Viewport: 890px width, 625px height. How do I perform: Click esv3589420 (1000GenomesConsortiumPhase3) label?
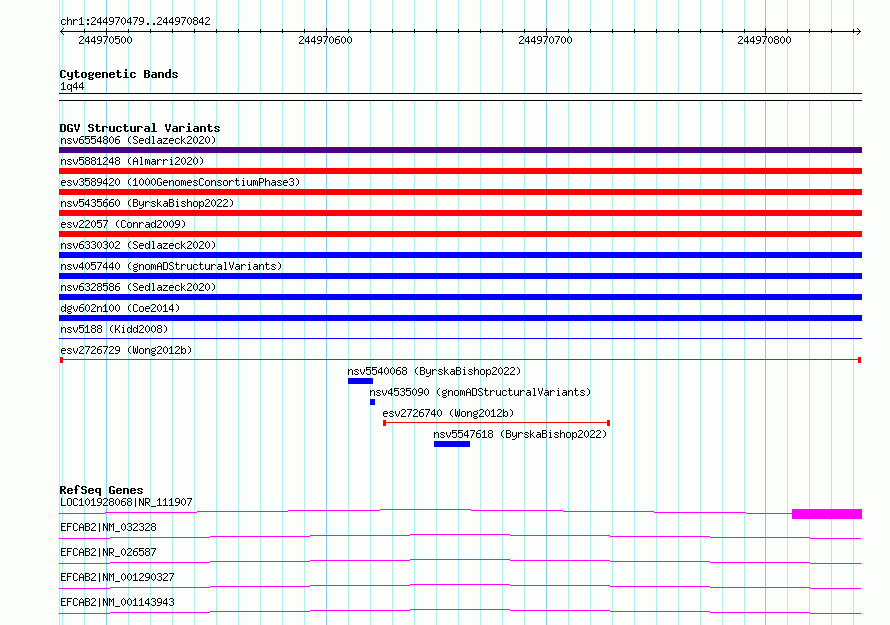pyautogui.click(x=180, y=182)
